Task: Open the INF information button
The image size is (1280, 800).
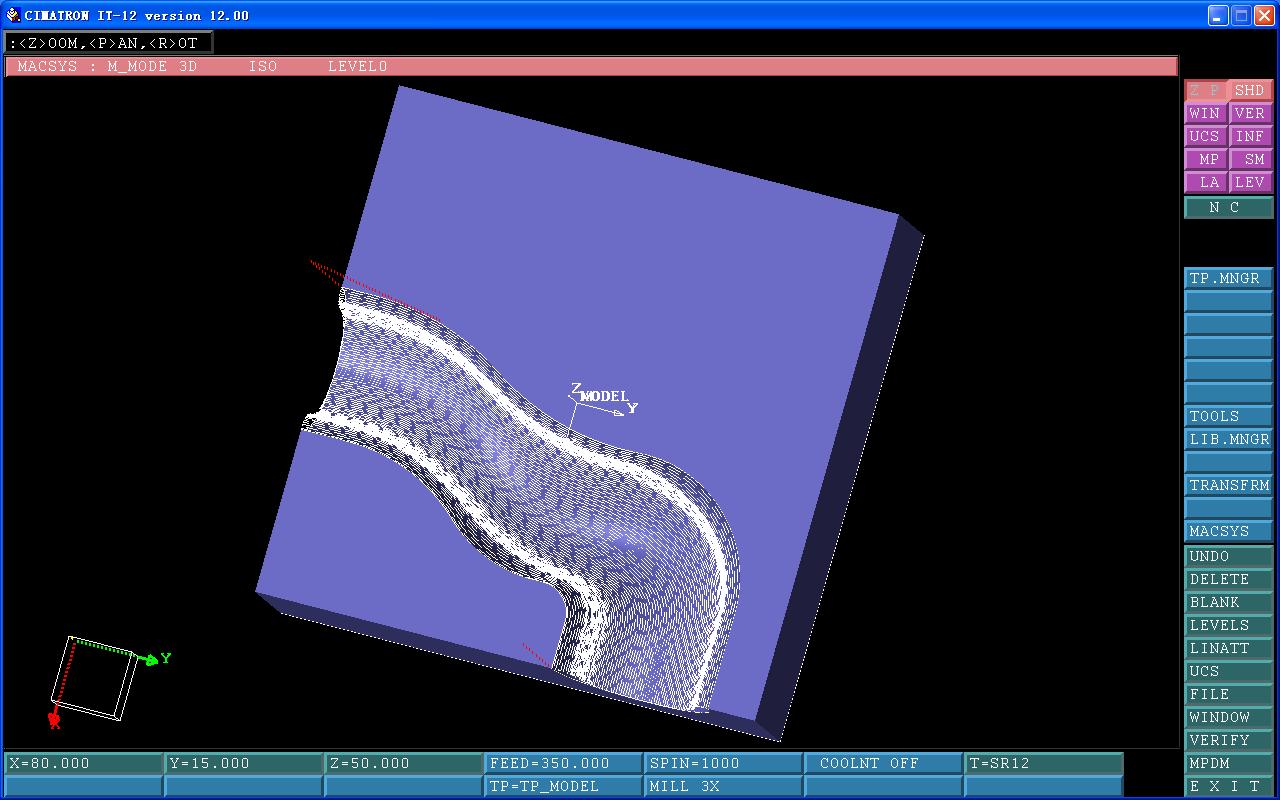Action: (x=1250, y=136)
